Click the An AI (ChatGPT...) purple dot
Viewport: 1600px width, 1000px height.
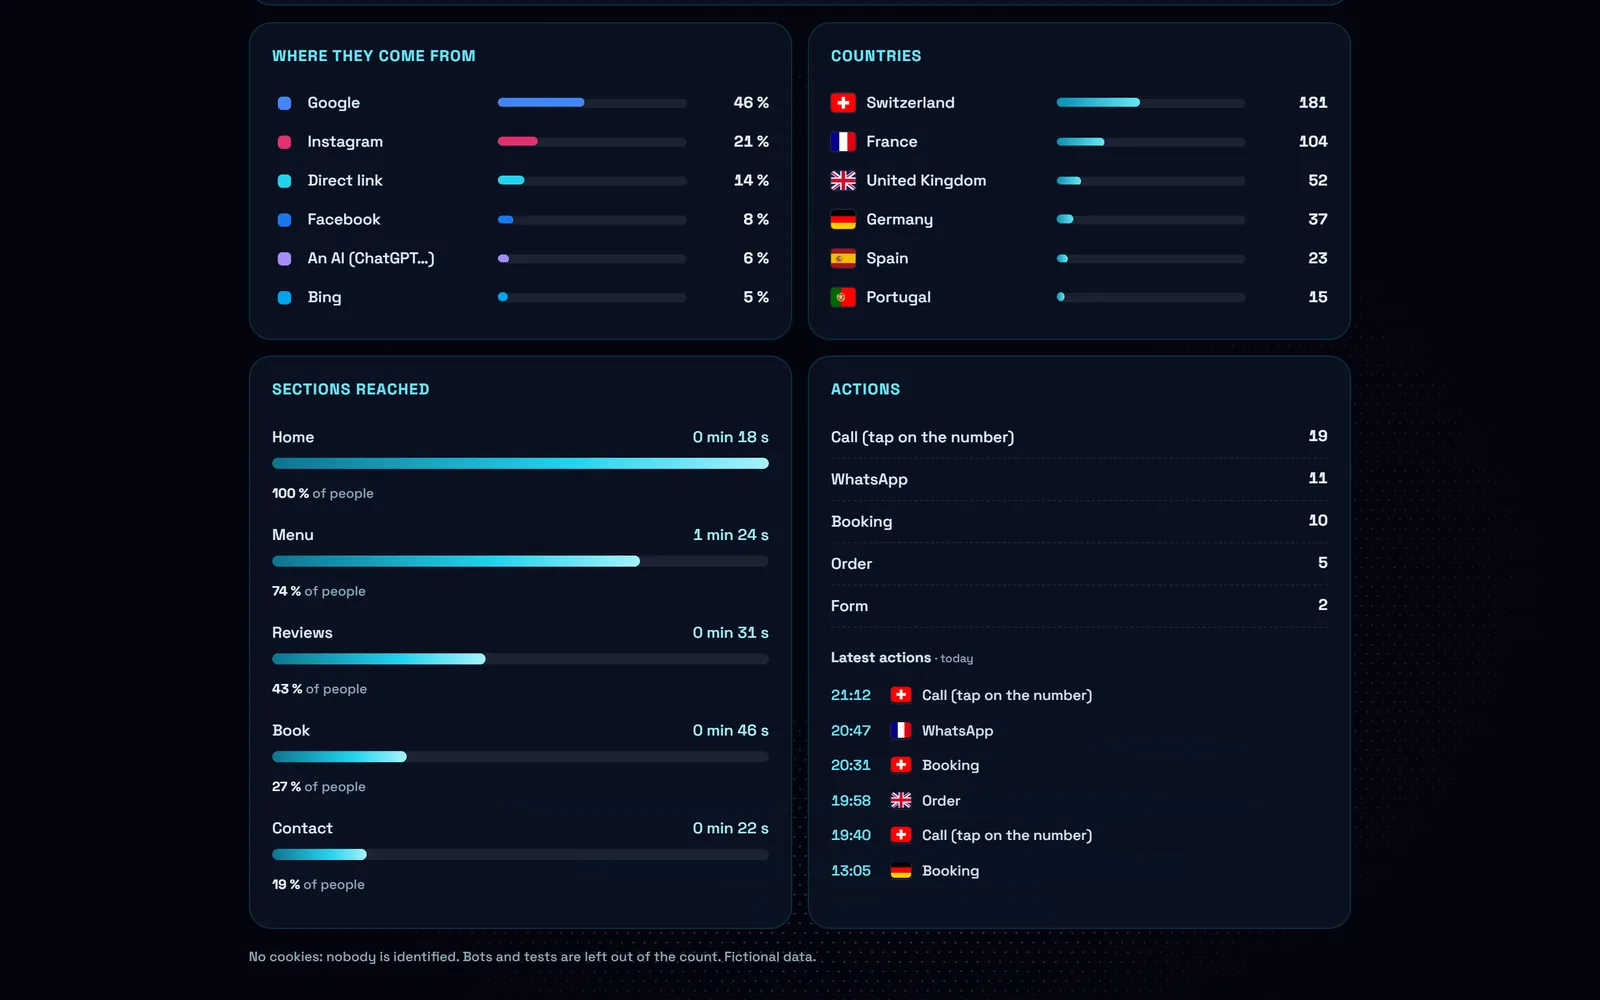(284, 259)
